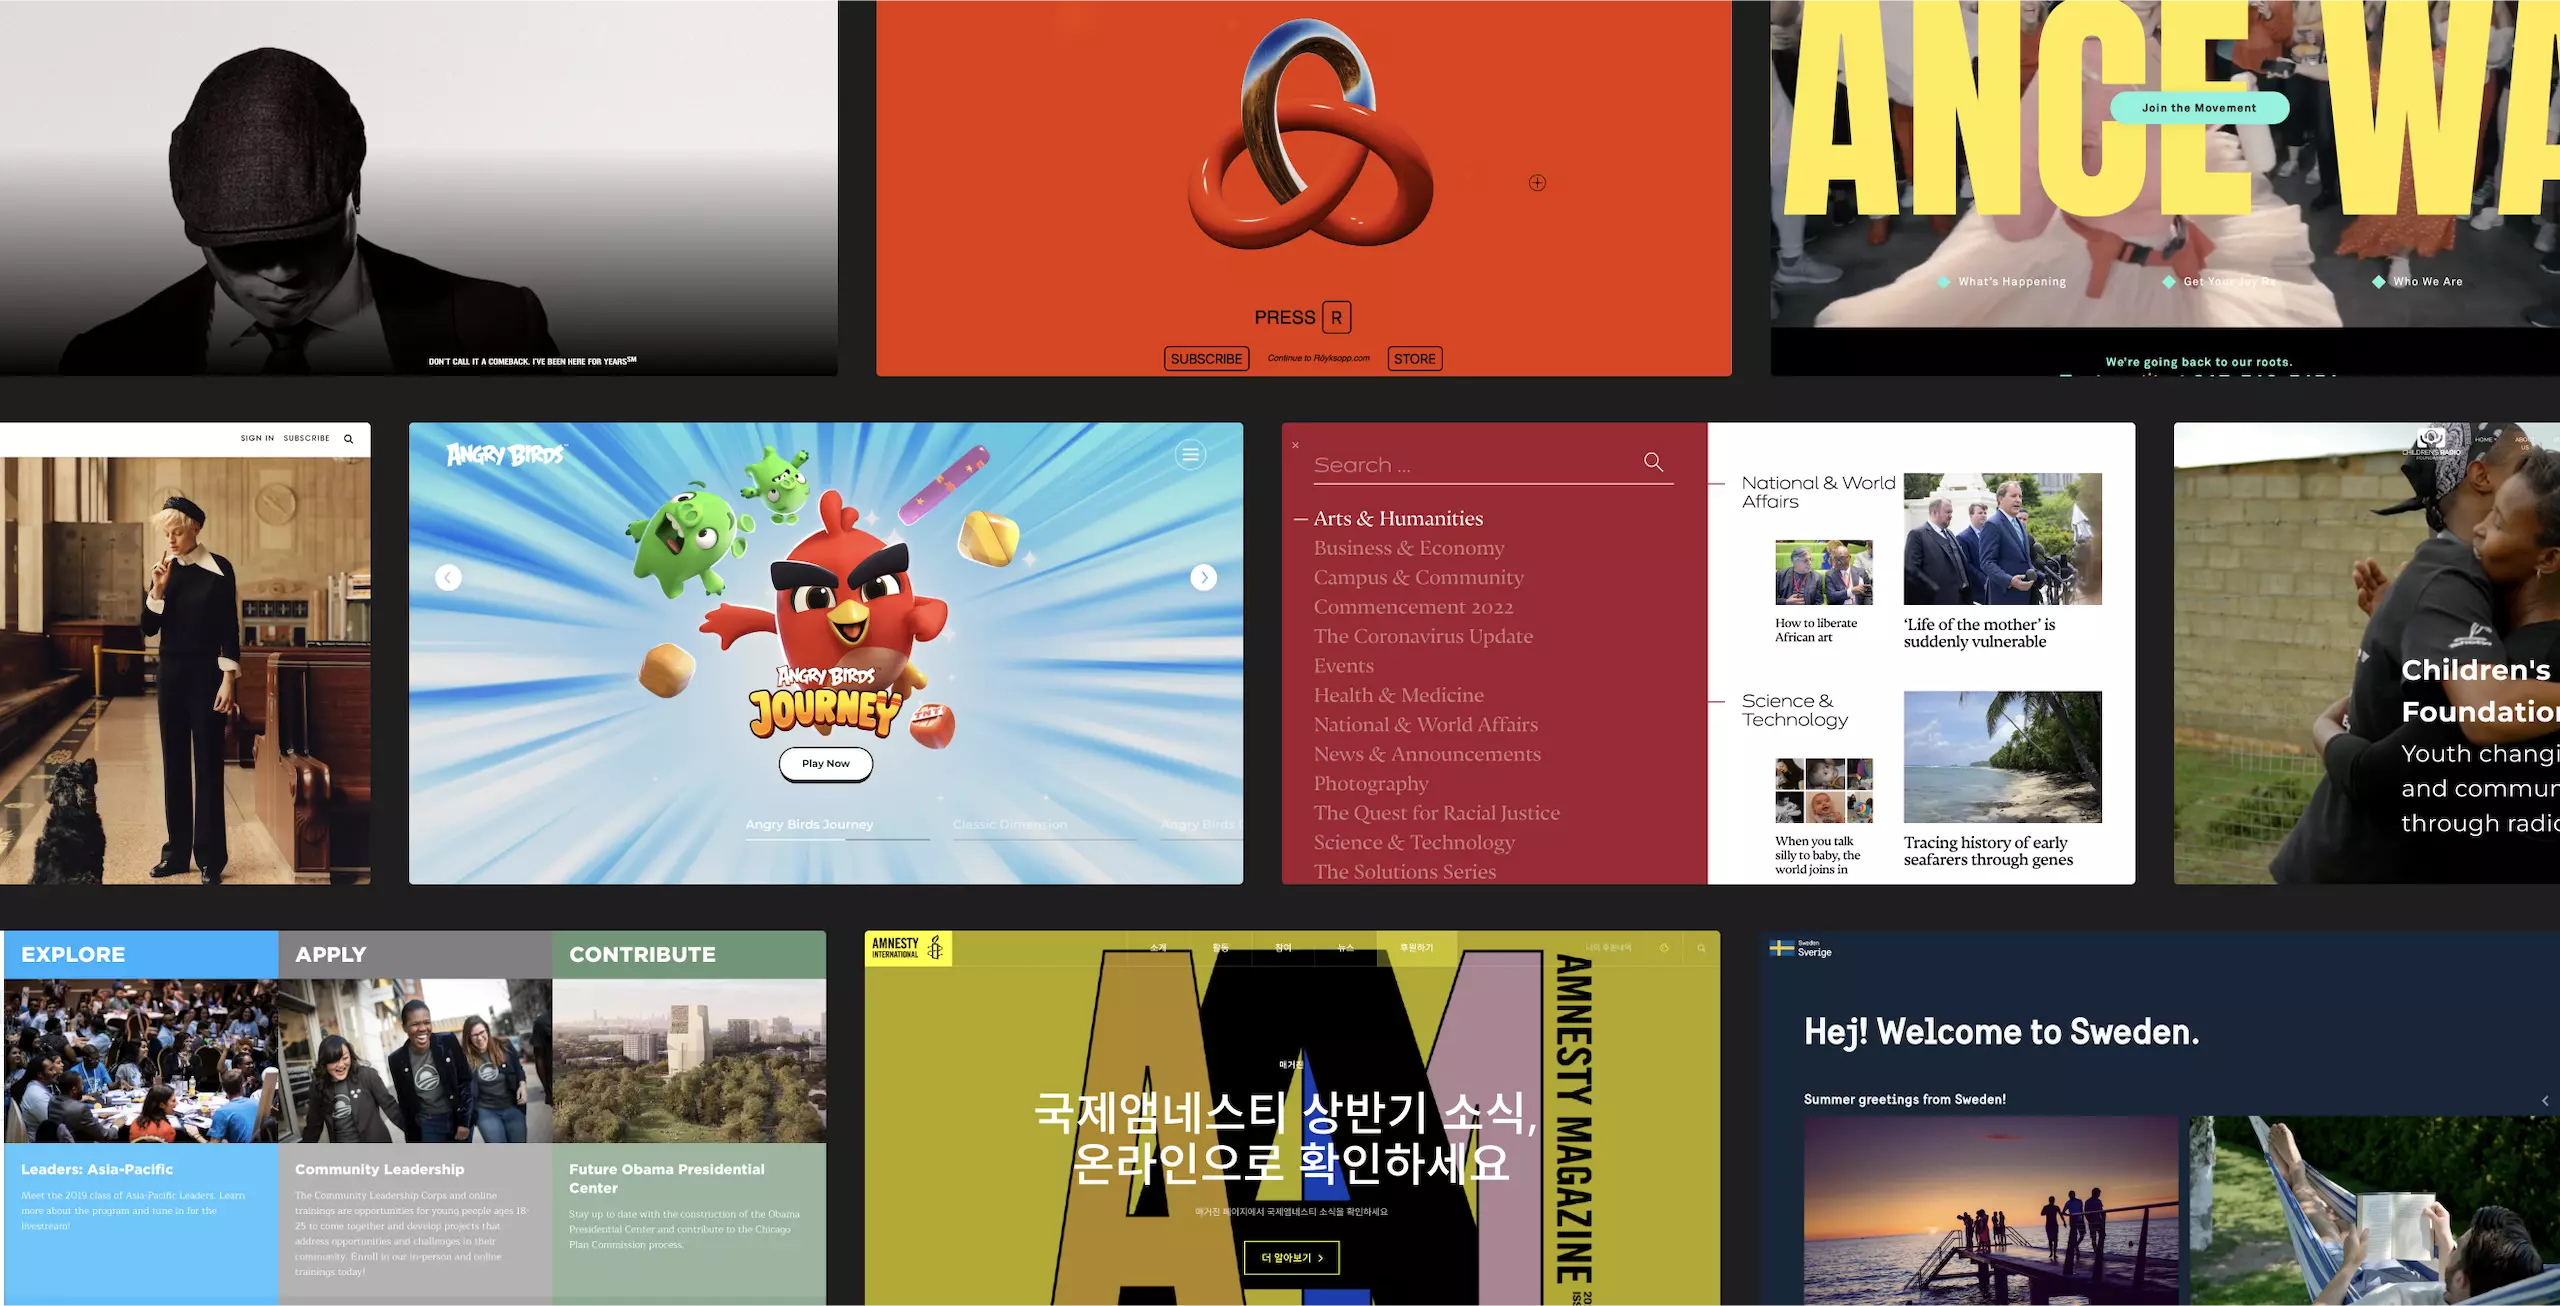The image size is (2560, 1306).
Task: Expand the National & World Affairs section
Action: [1426, 725]
